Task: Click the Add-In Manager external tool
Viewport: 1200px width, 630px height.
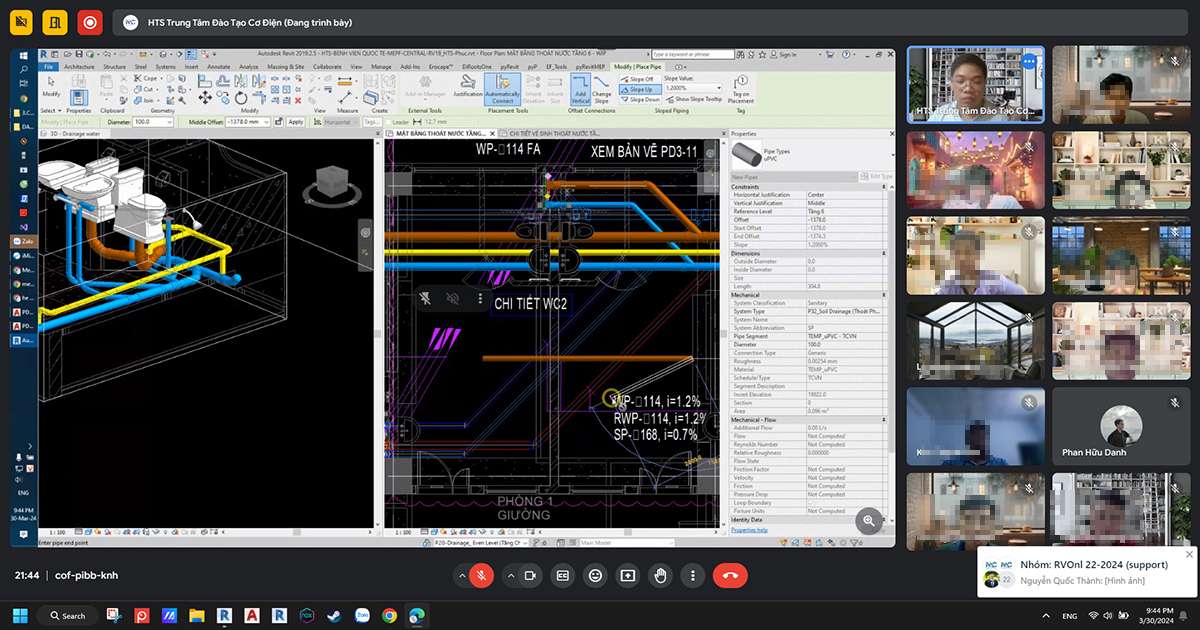Action: (x=424, y=88)
